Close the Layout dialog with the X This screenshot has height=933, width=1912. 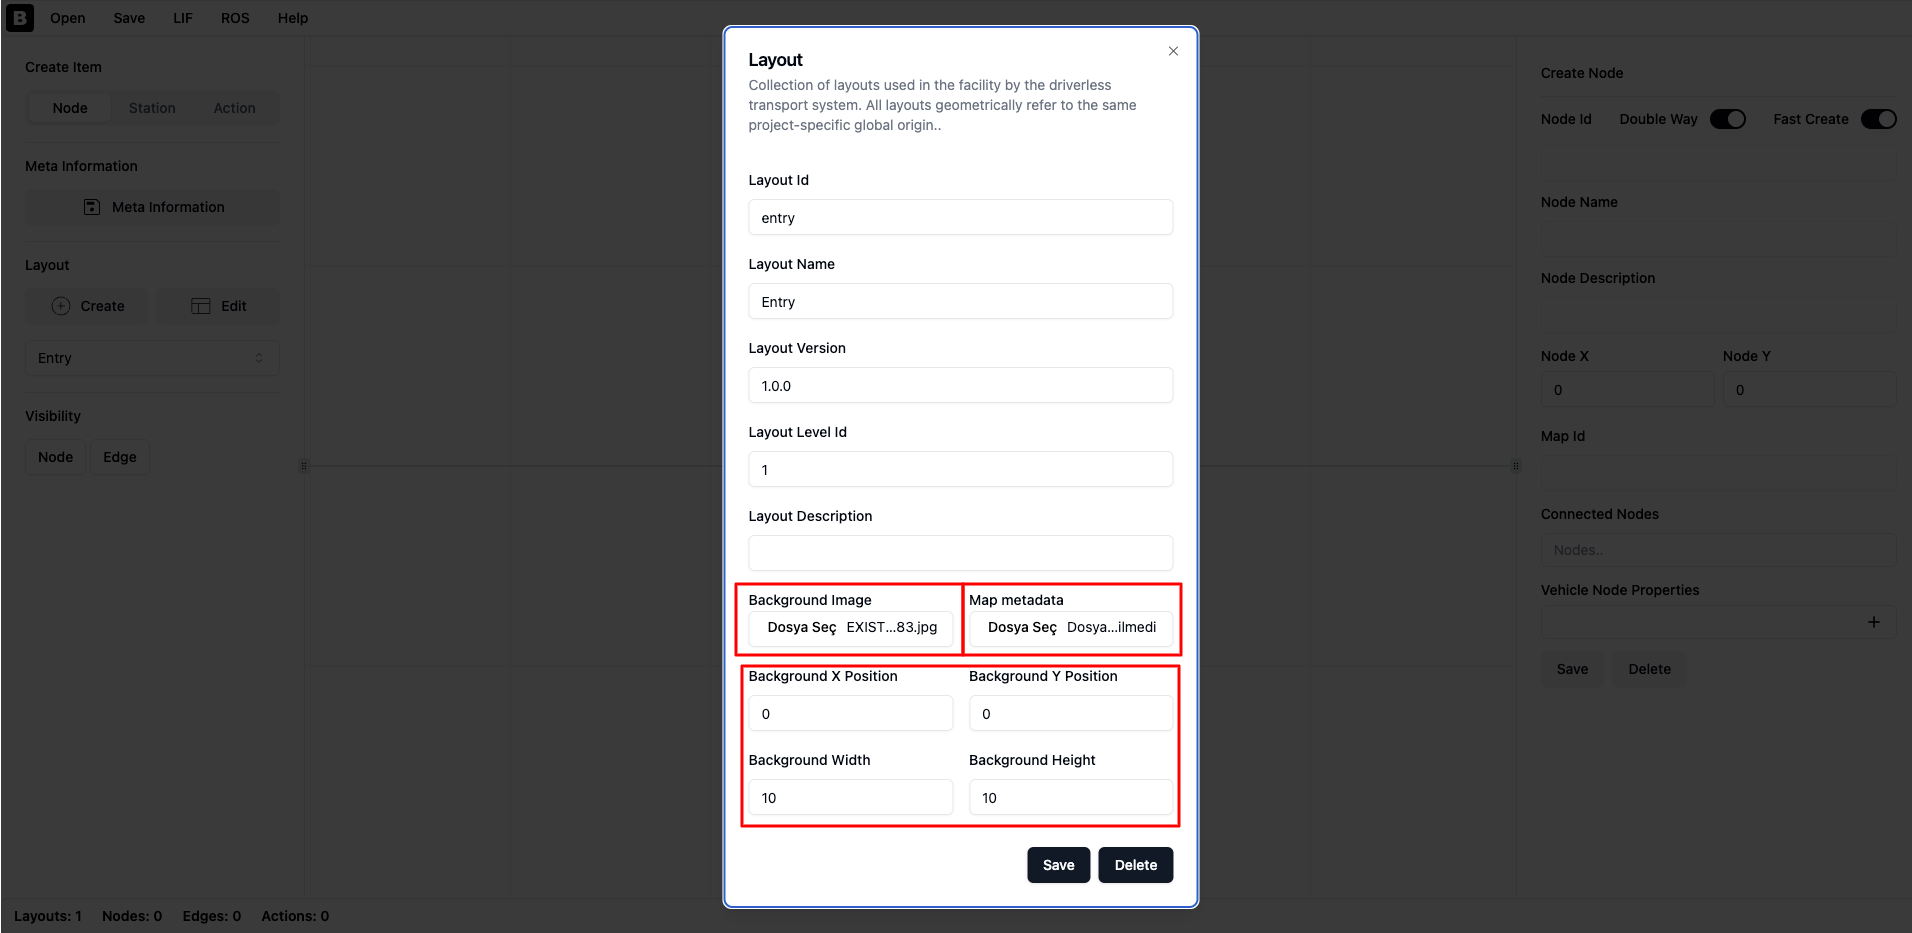coord(1173,51)
